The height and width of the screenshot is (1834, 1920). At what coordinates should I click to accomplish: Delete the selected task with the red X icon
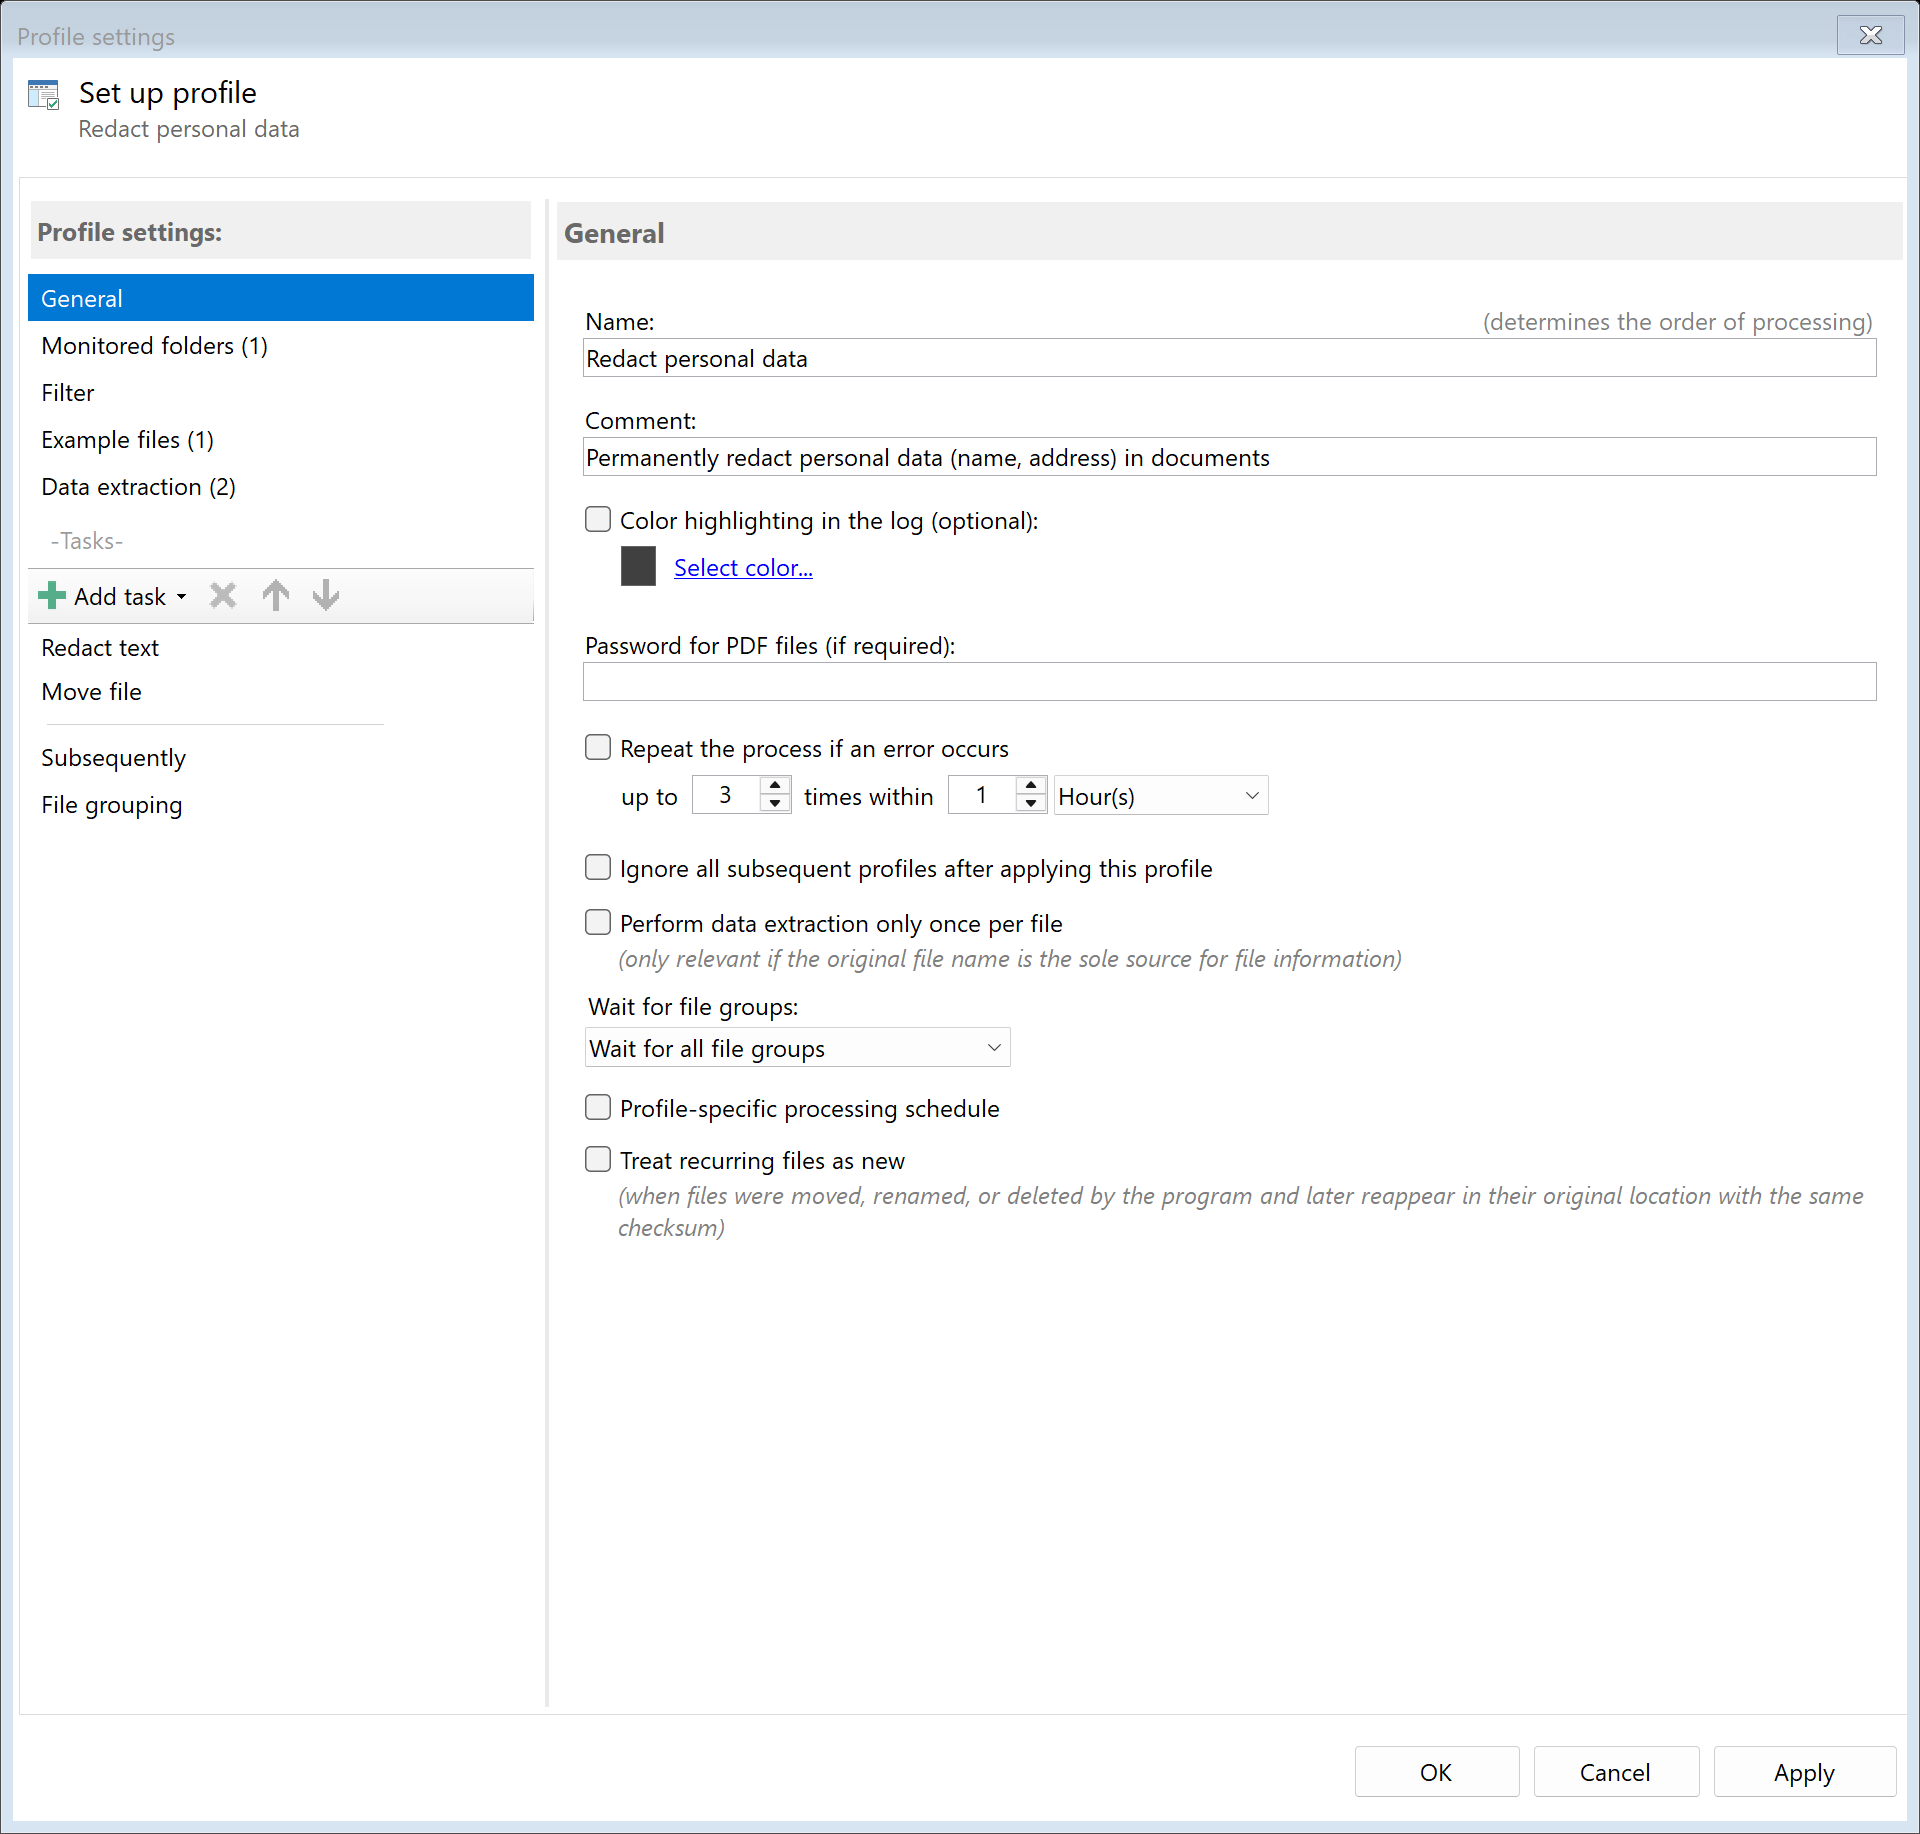pos(222,595)
